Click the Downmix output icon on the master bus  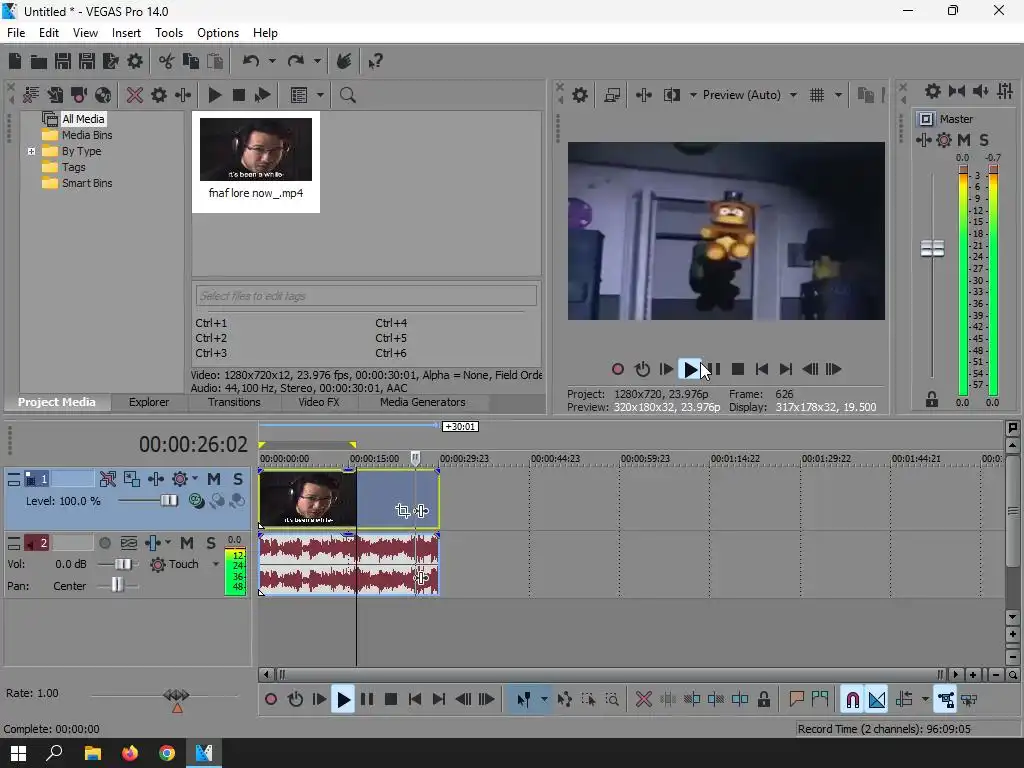coord(957,91)
